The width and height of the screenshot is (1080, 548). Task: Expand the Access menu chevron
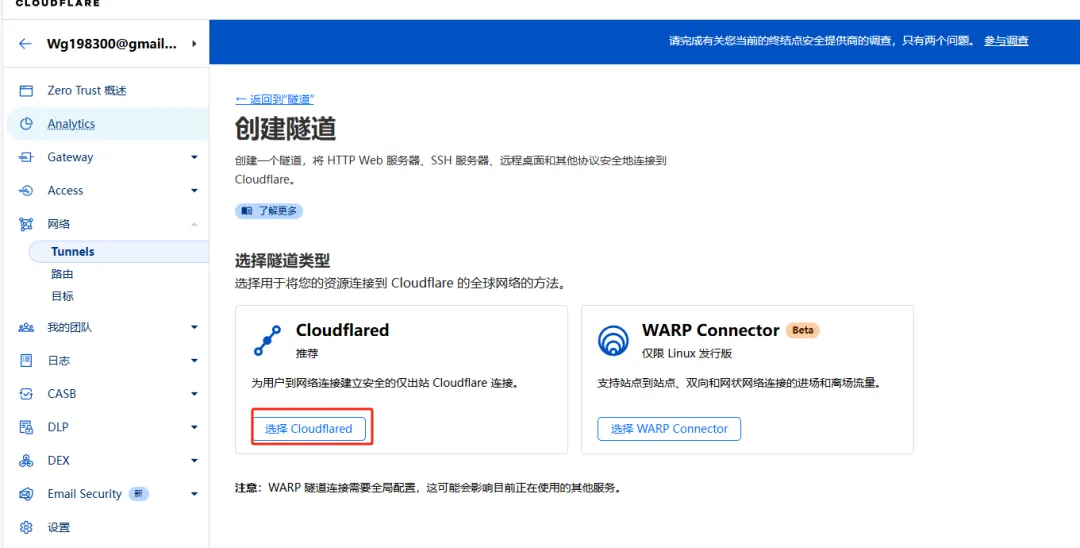point(194,191)
